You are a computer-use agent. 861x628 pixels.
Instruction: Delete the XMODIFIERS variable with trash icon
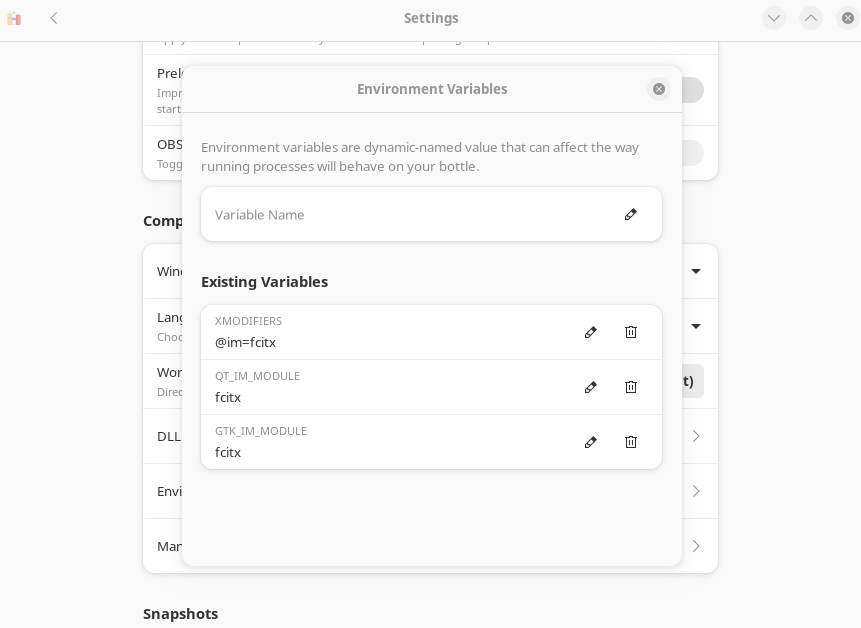click(631, 332)
